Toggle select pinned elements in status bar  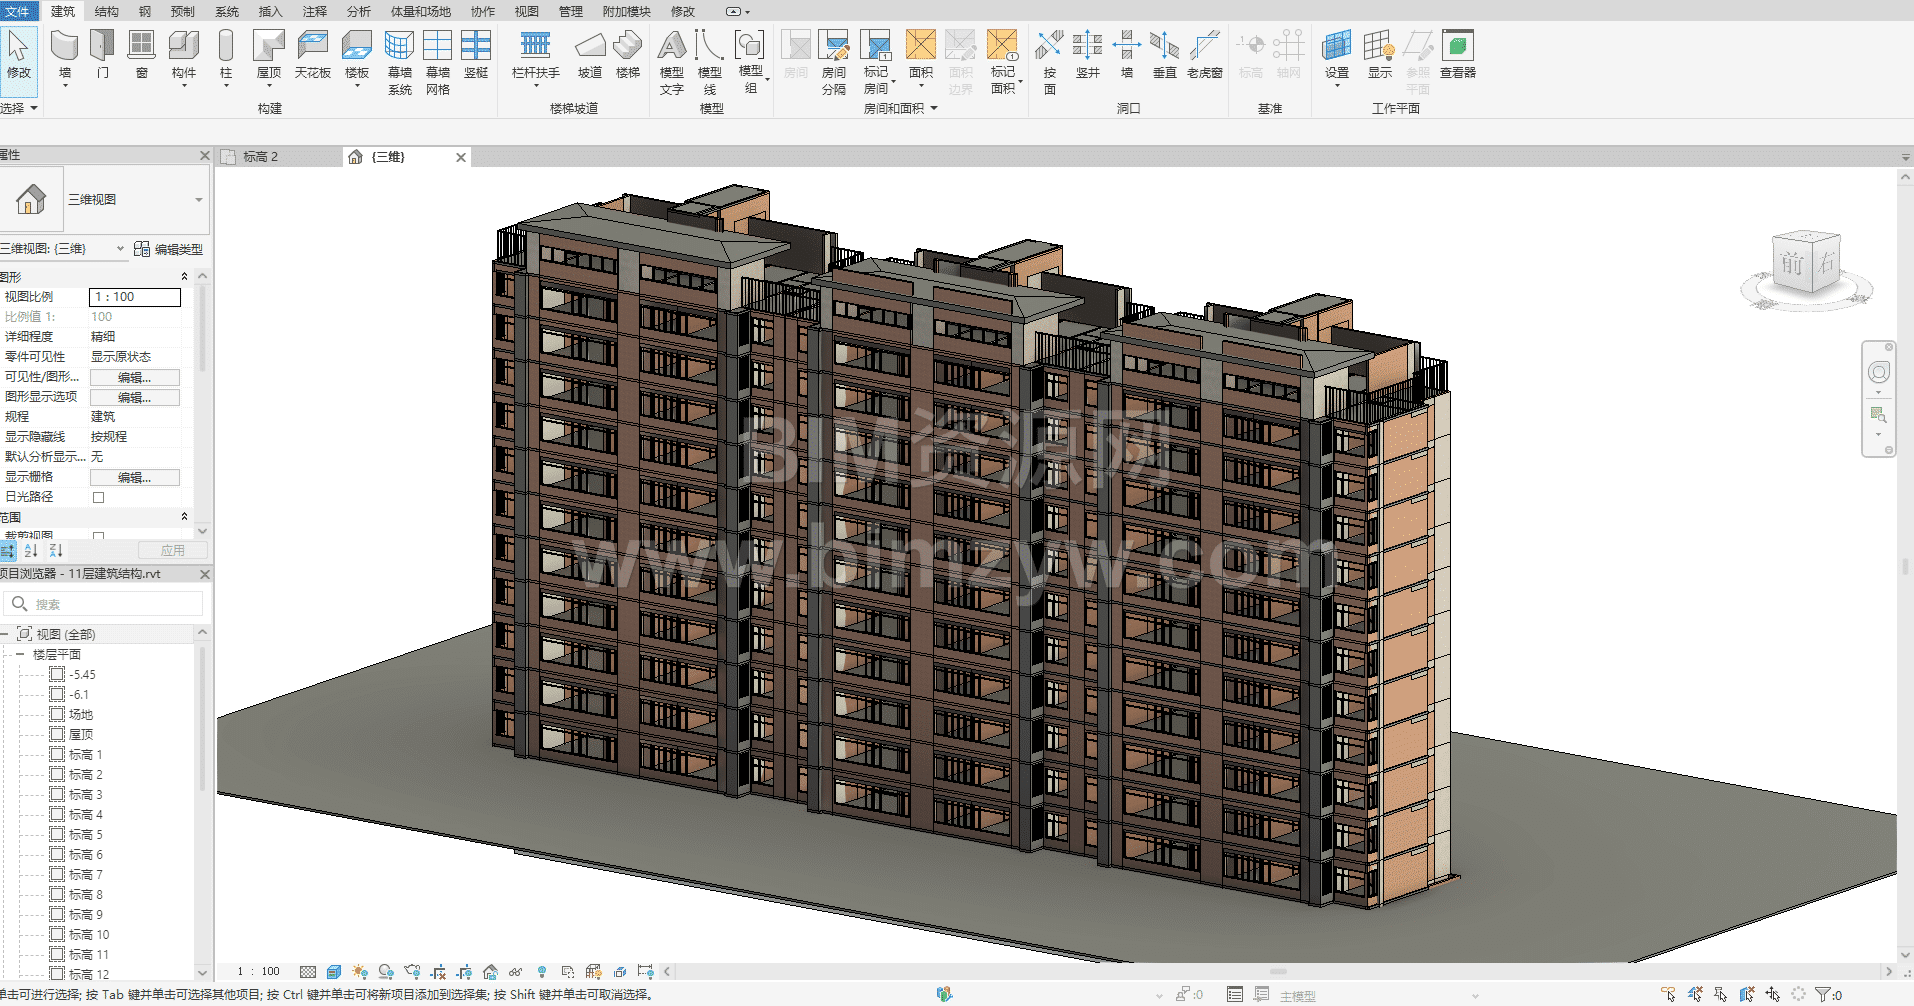click(1720, 995)
